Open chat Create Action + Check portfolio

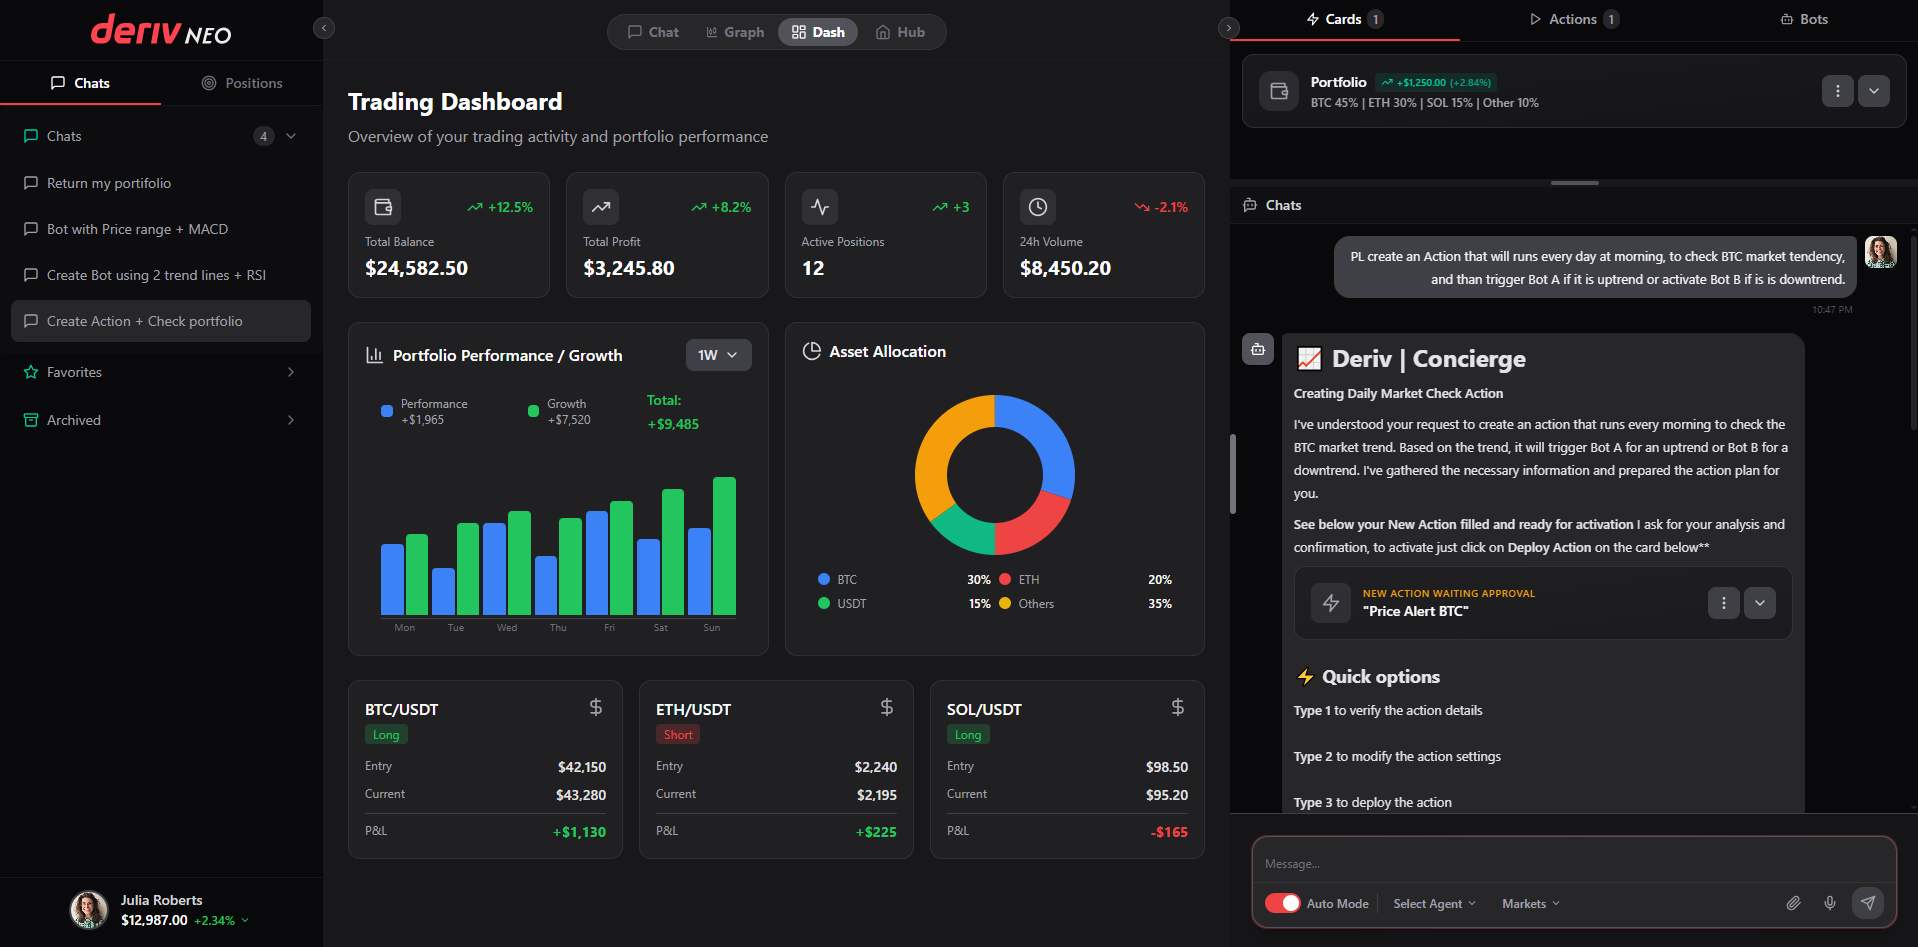(161, 321)
